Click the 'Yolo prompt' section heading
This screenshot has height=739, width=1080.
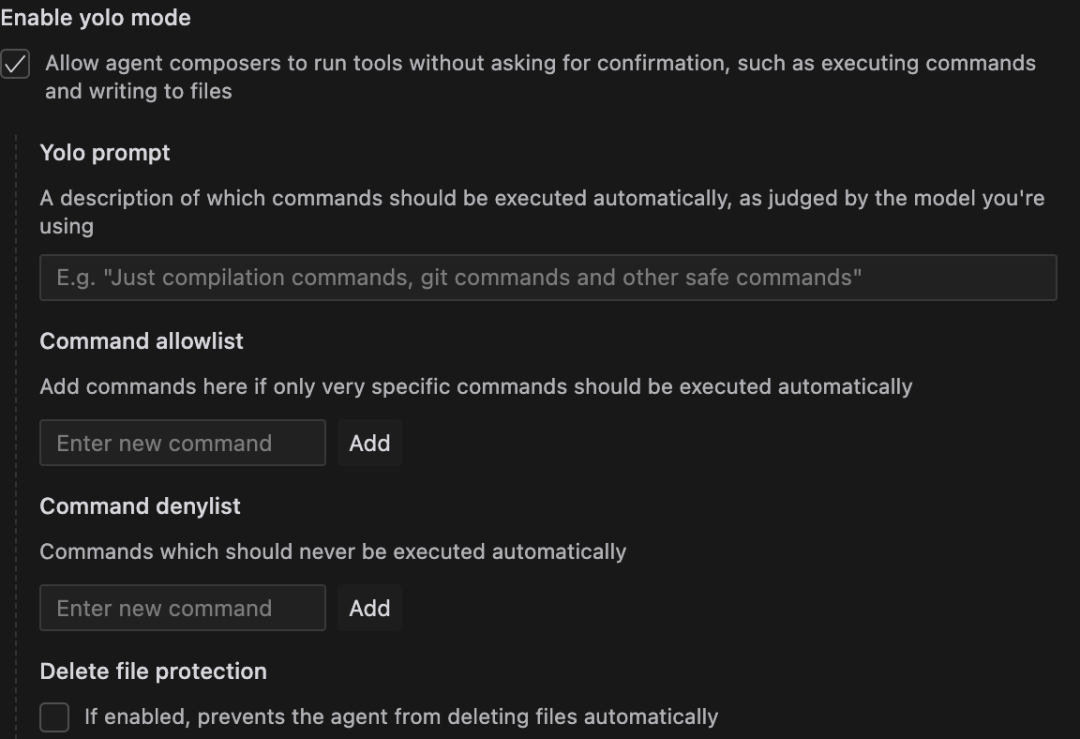pyautogui.click(x=105, y=153)
